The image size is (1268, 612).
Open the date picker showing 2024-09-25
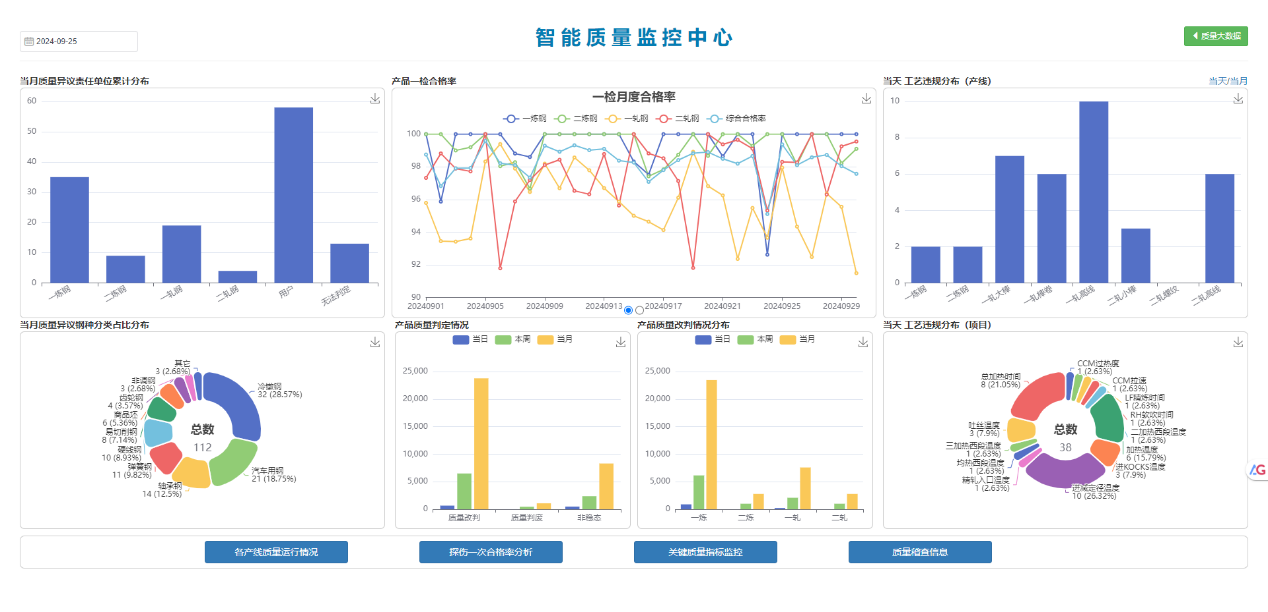[79, 41]
